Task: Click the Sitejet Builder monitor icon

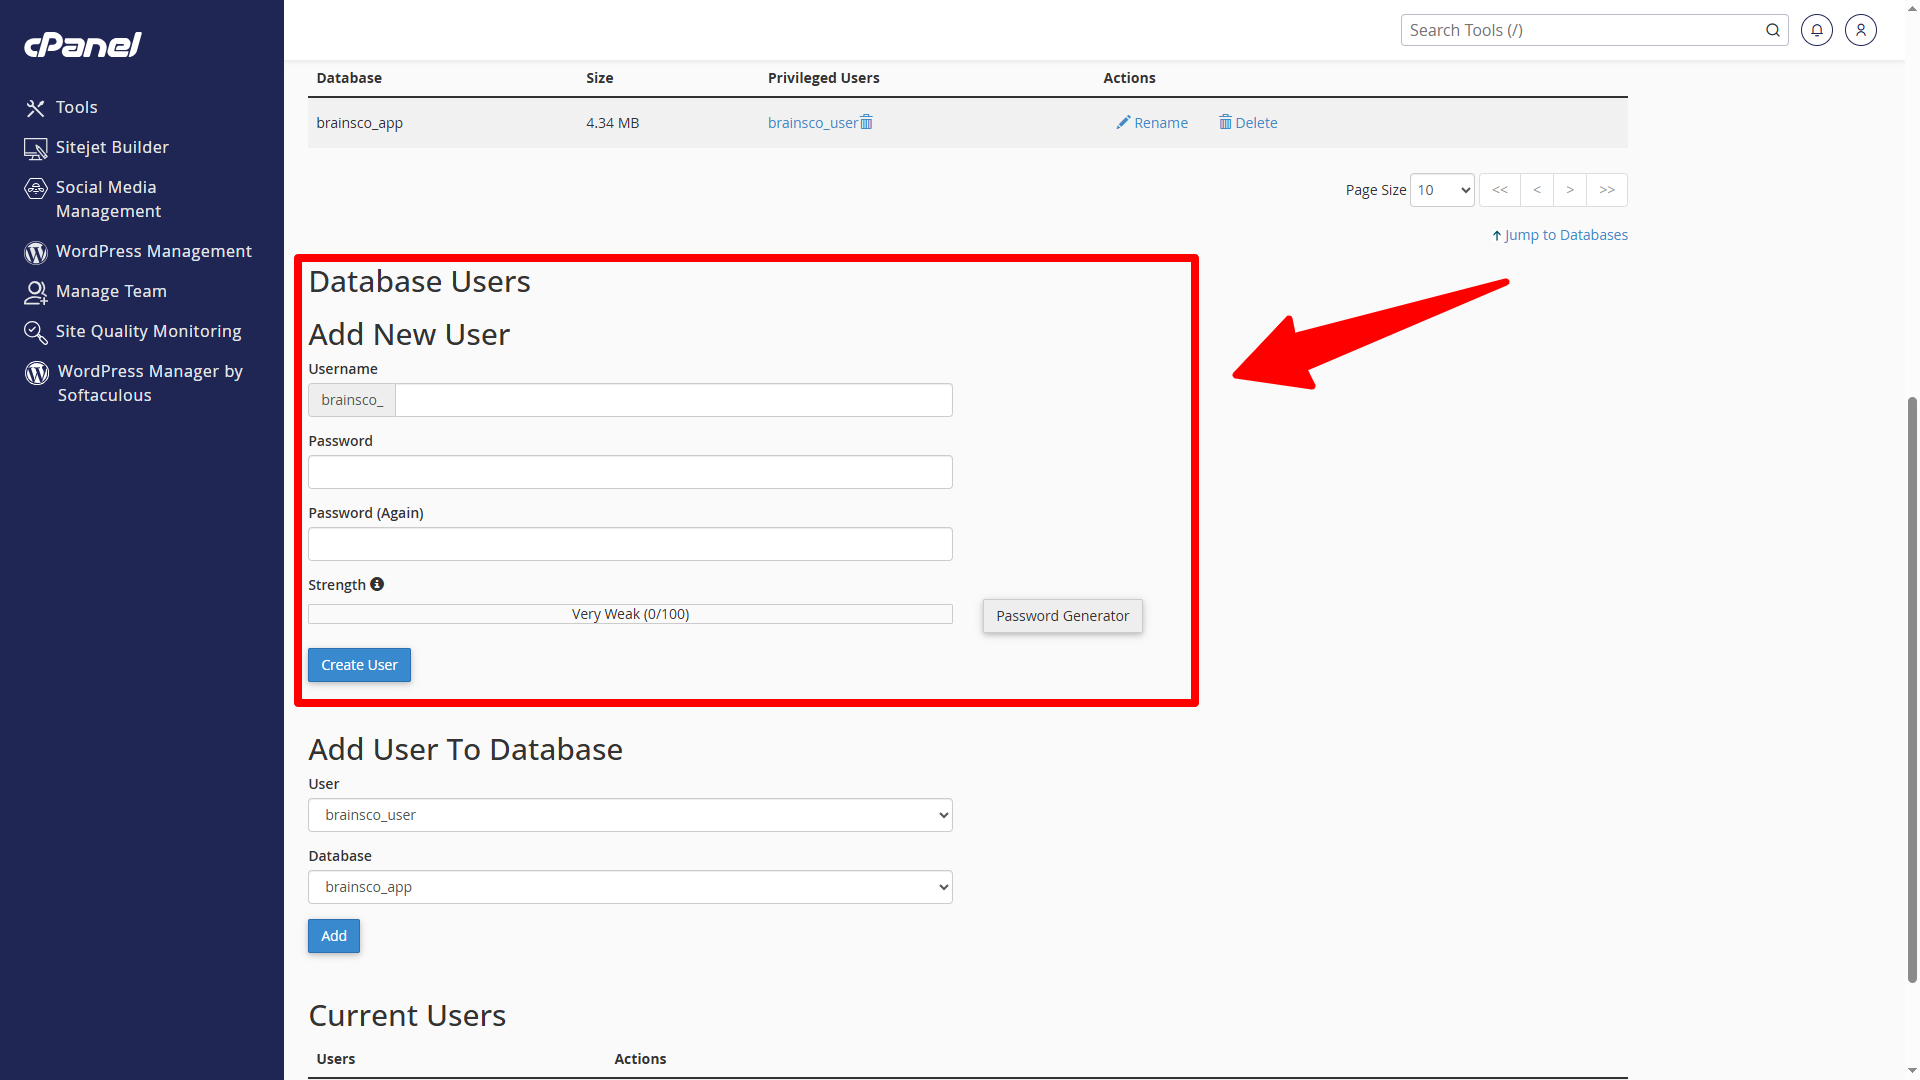Action: point(36,149)
